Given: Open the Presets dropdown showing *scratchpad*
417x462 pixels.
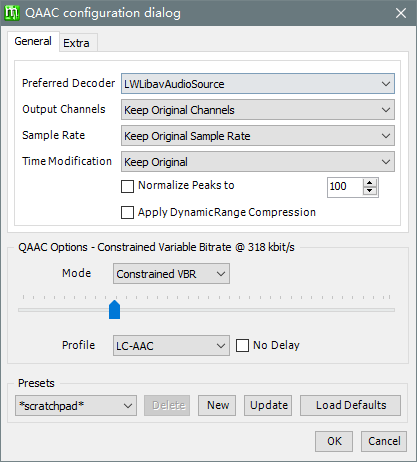Looking at the screenshot, I should click(x=76, y=406).
